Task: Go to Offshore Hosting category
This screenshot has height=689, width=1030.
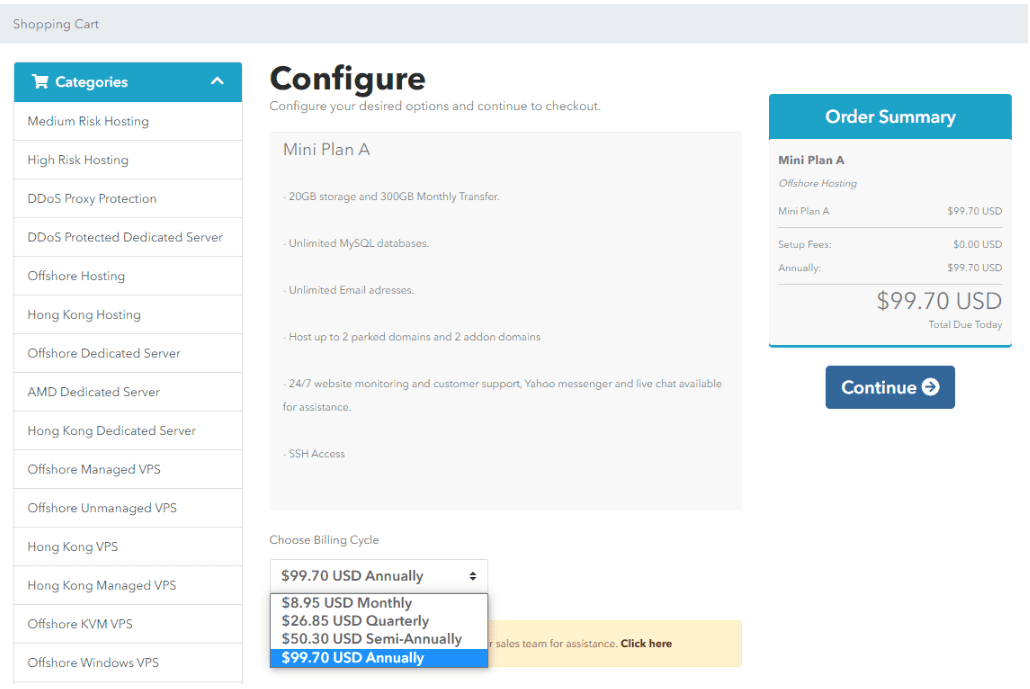Action: click(x=127, y=276)
